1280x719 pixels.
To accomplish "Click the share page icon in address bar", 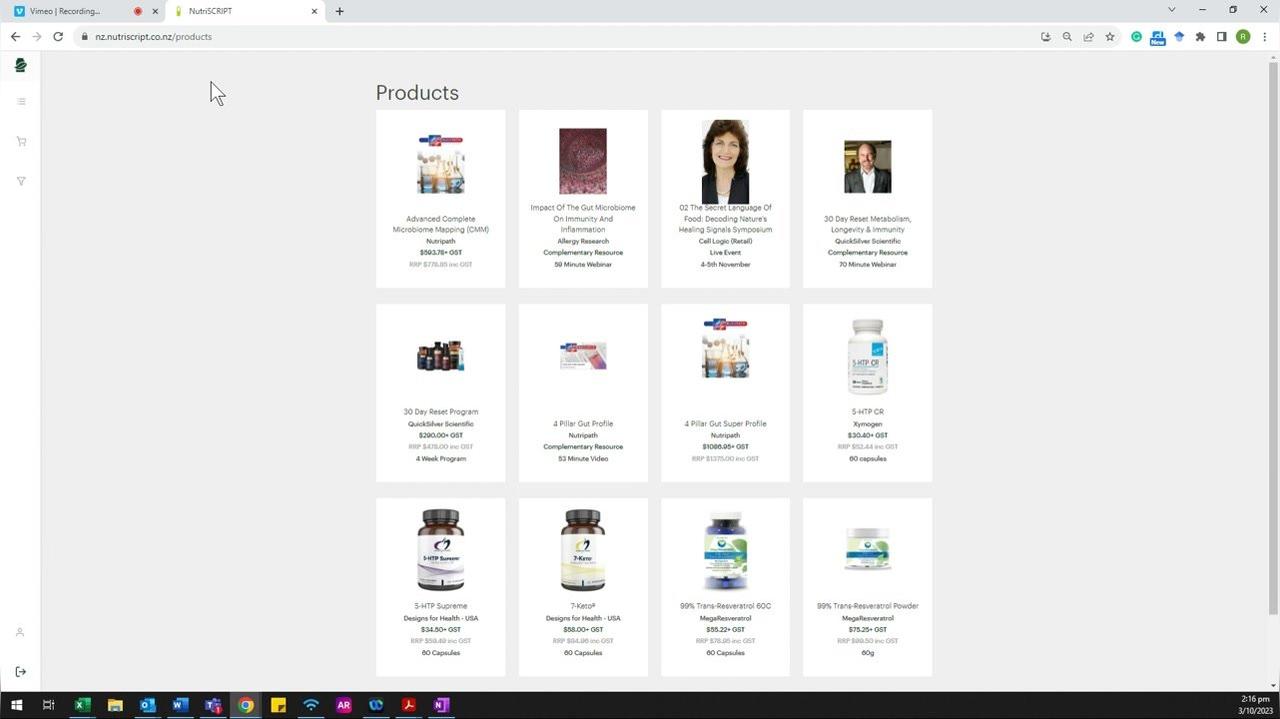I will [1088, 37].
